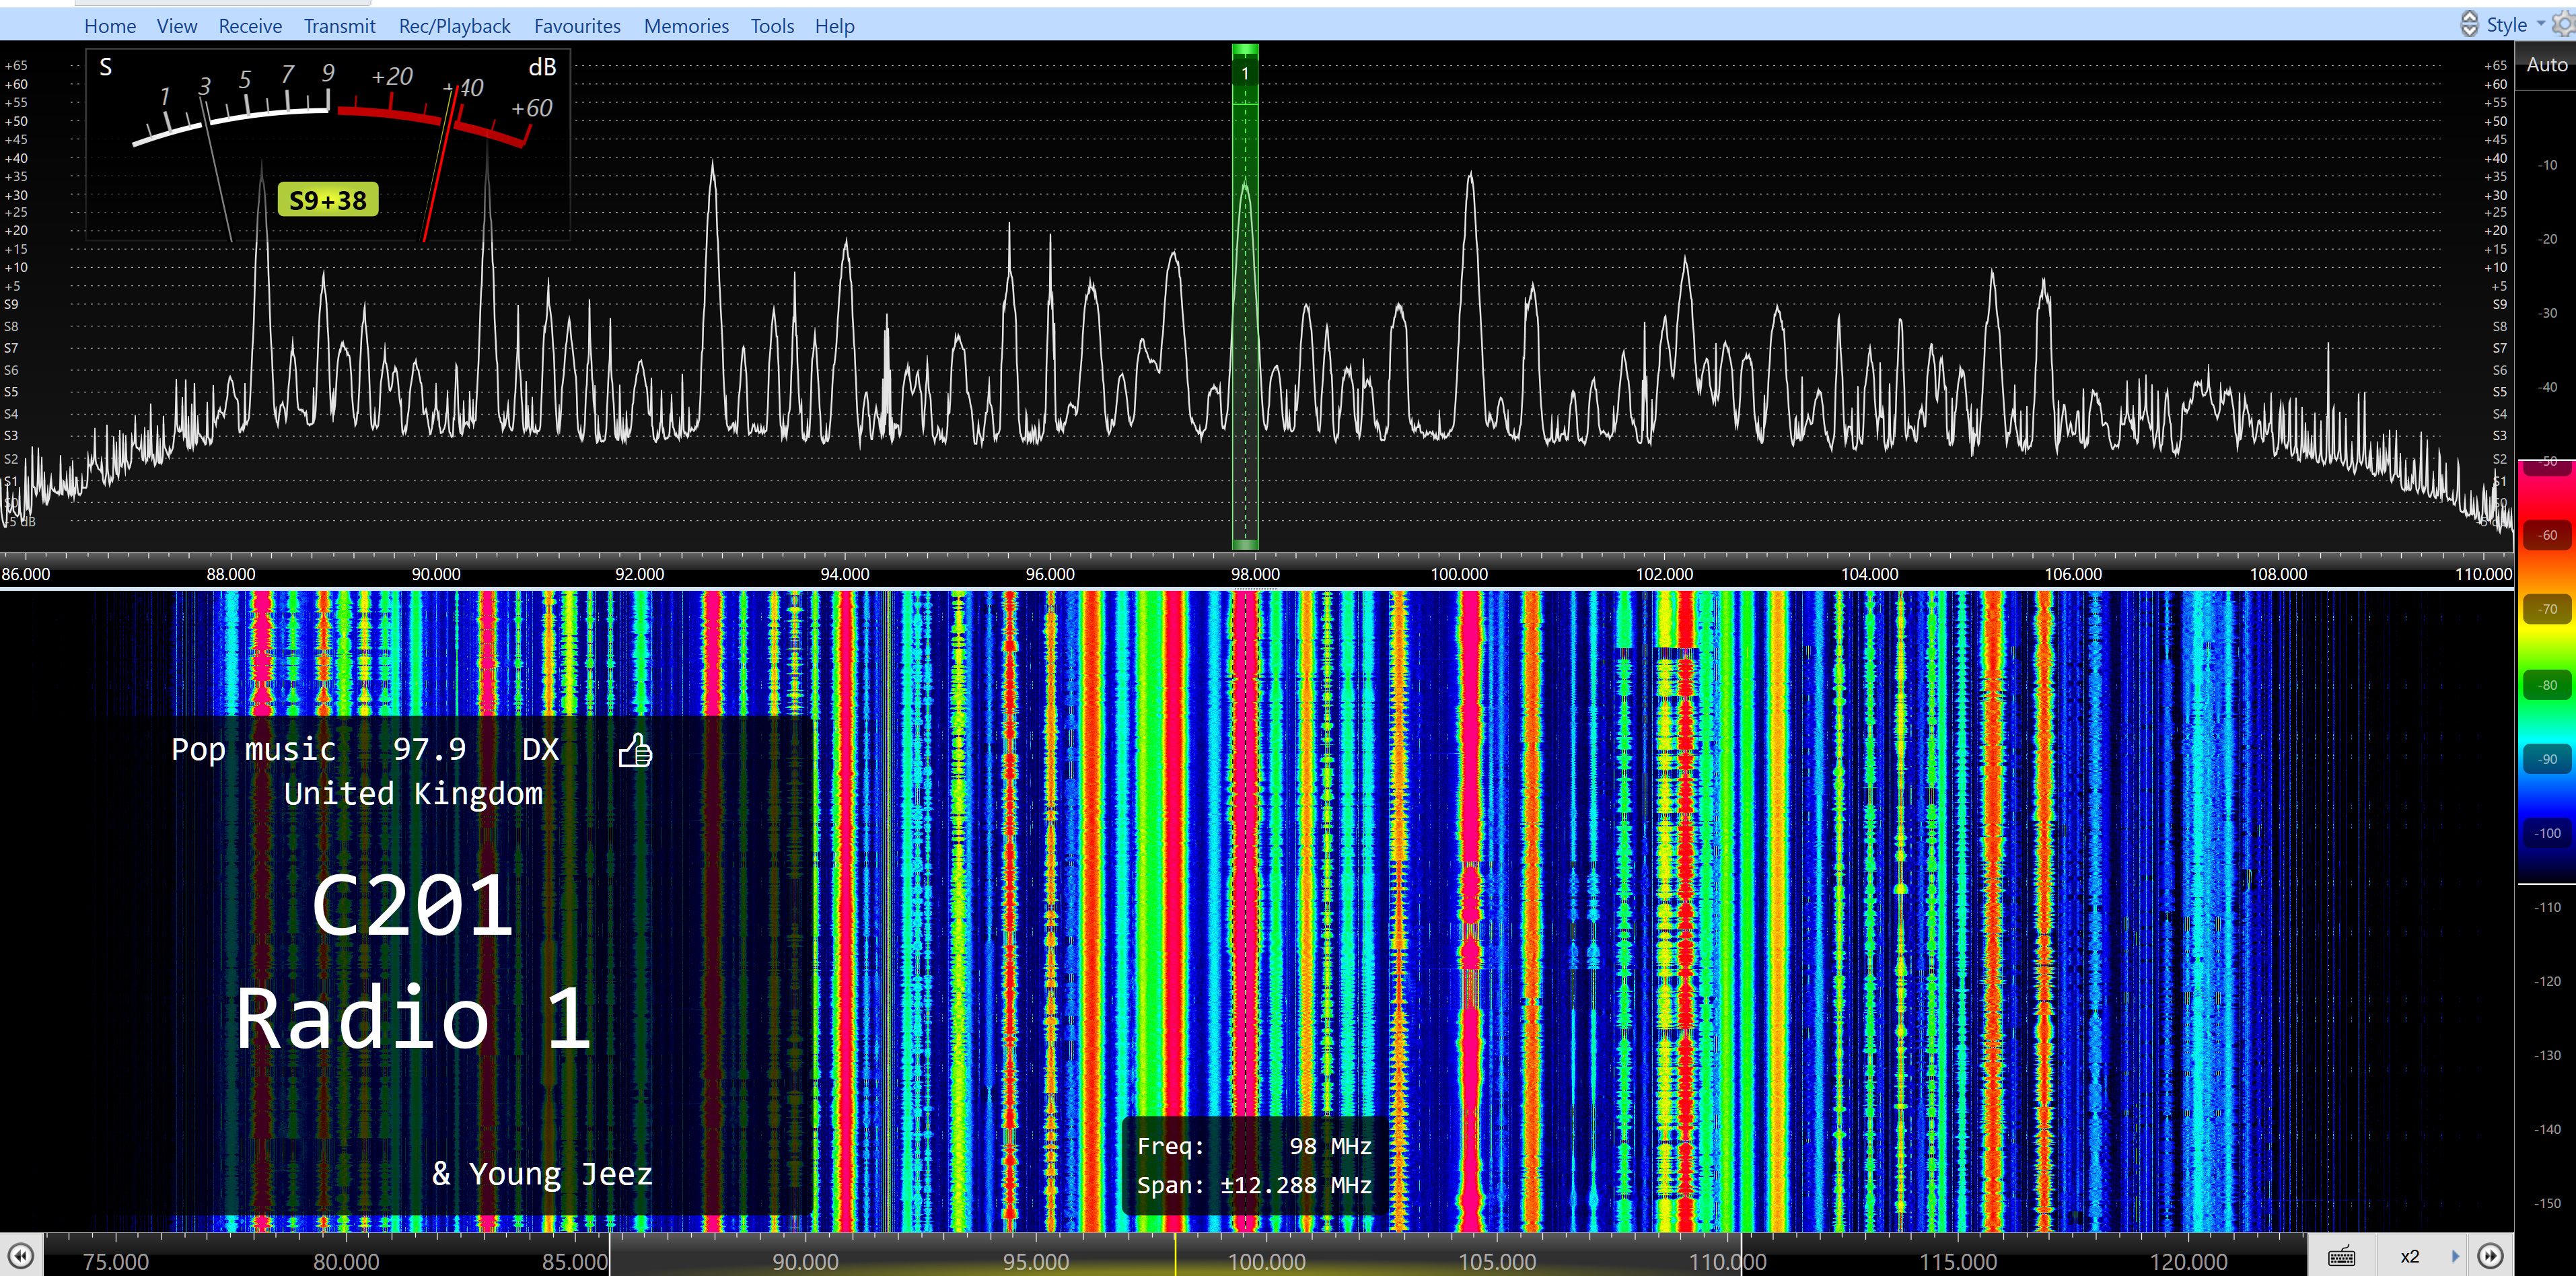Click the x2 zoom button
The width and height of the screenshot is (2576, 1276).
tap(2409, 1256)
